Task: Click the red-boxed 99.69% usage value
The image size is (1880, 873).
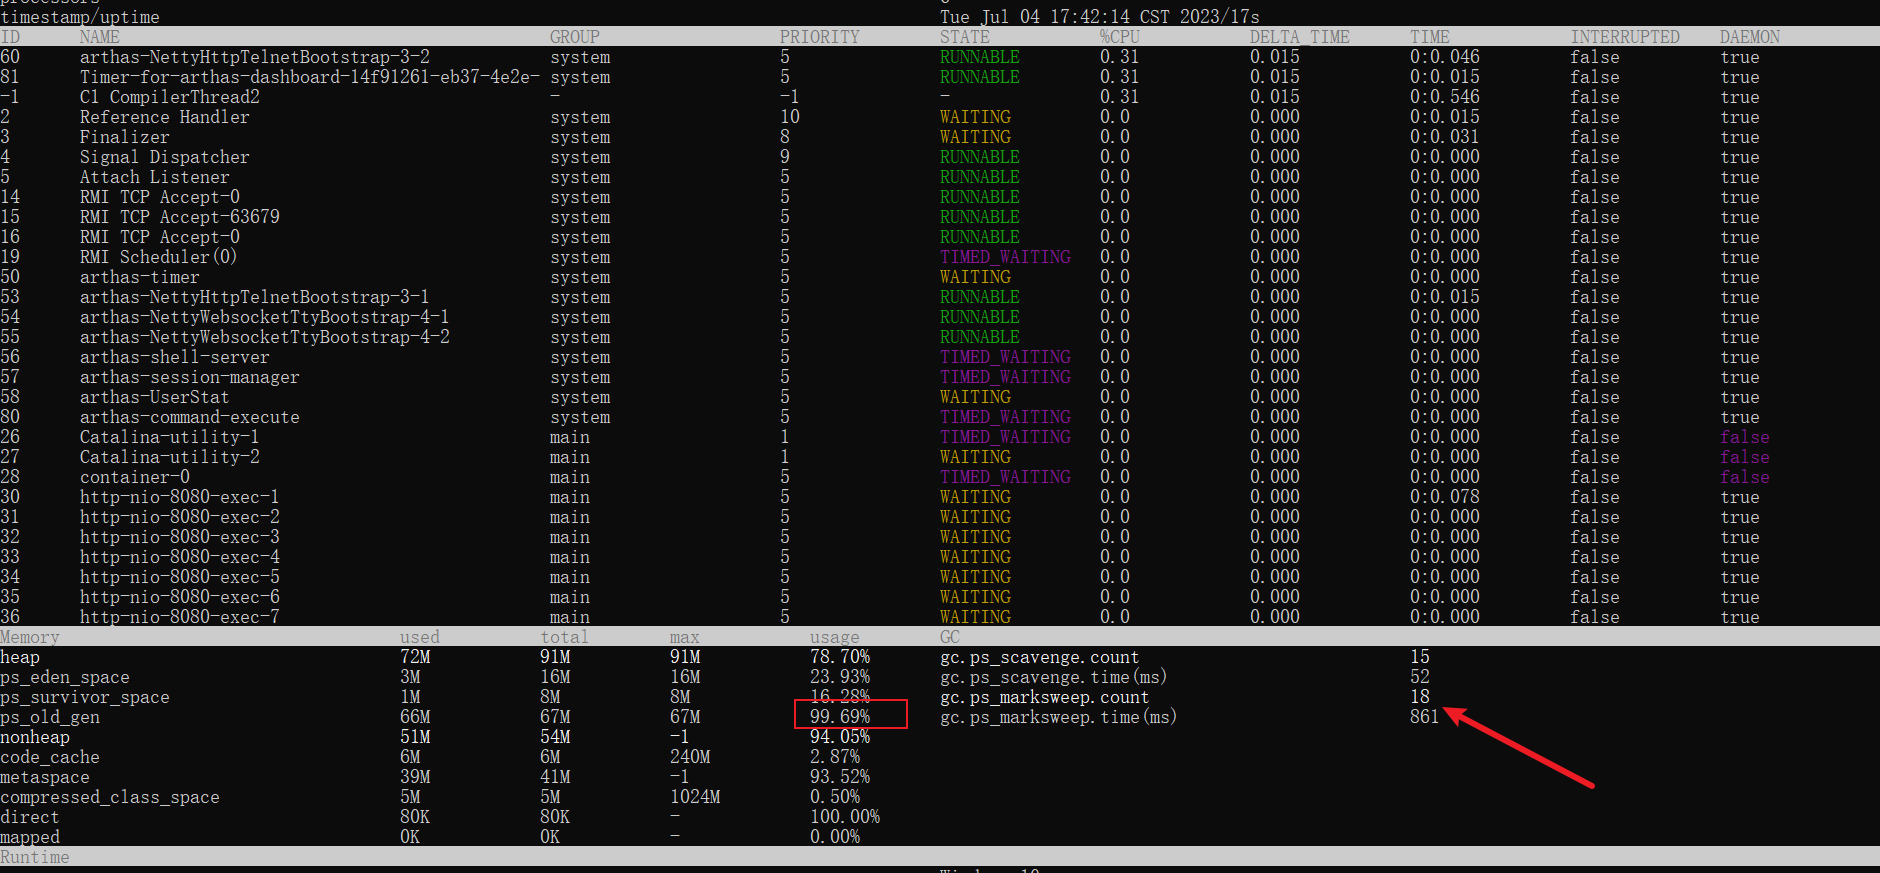Action: [x=840, y=716]
